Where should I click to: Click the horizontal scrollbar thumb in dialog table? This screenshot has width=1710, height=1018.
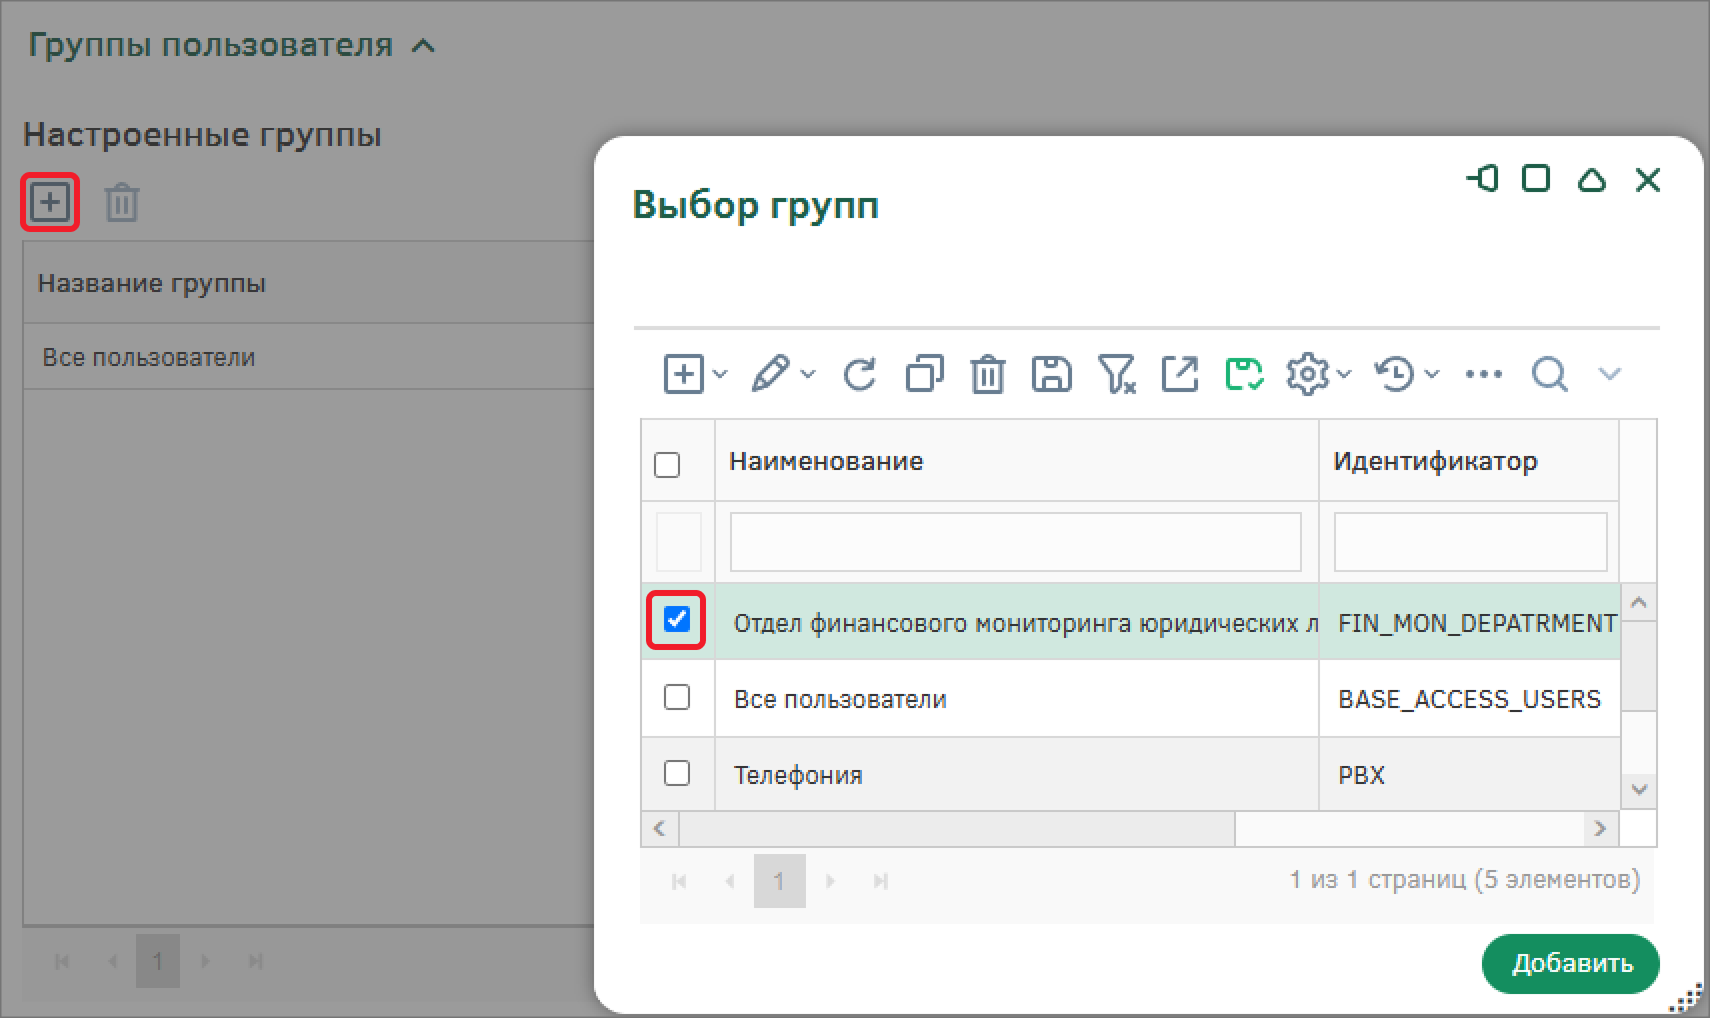(x=957, y=829)
